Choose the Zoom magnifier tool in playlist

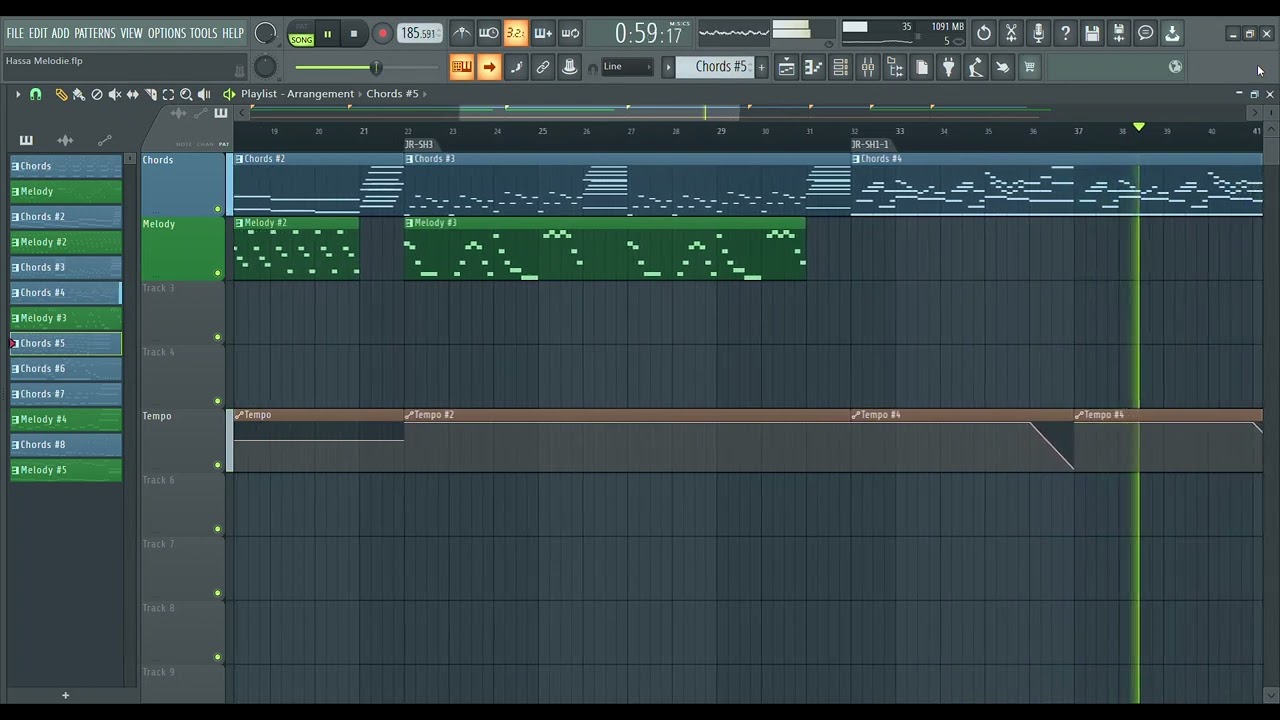pos(186,94)
